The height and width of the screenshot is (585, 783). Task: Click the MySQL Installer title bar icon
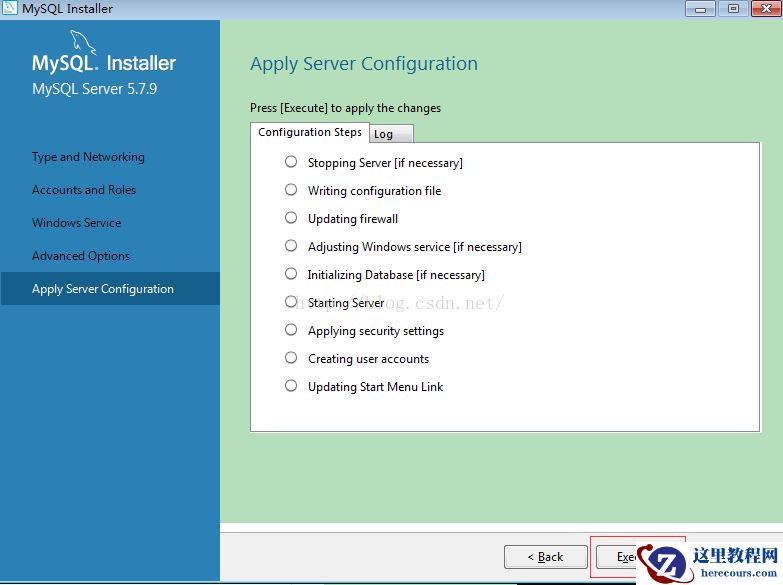(x=10, y=7)
